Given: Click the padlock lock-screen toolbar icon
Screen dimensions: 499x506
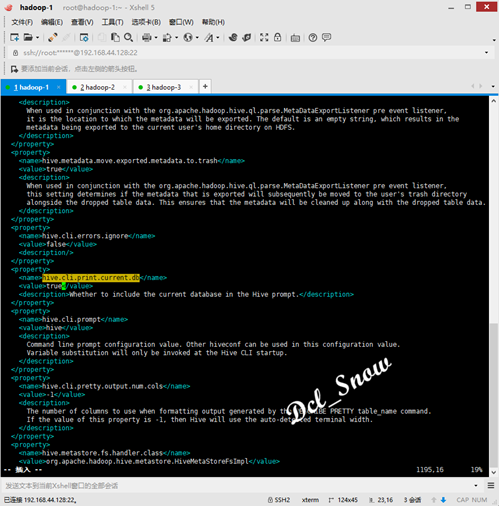Looking at the screenshot, I should click(277, 37).
